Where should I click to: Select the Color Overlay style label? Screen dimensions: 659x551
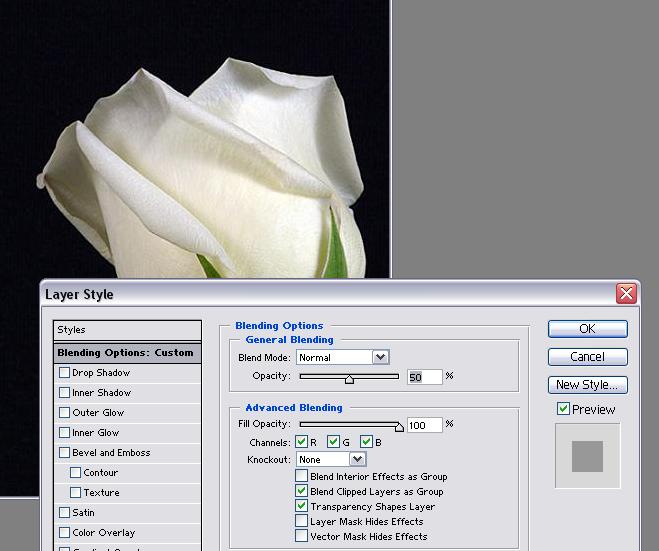pyautogui.click(x=104, y=533)
